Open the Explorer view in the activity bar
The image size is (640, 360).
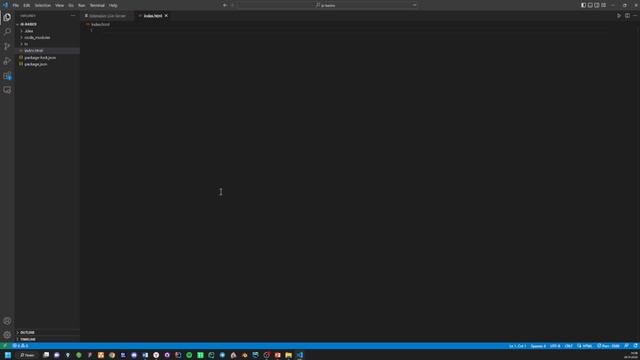click(x=7, y=17)
